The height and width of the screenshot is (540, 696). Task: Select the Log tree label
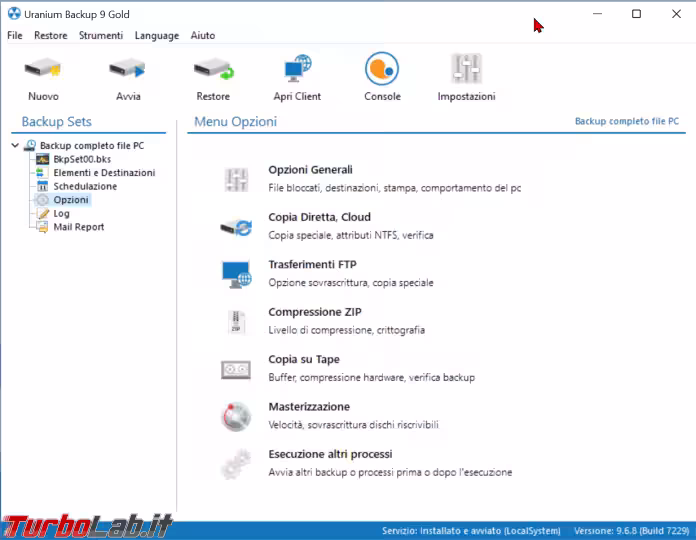(61, 213)
